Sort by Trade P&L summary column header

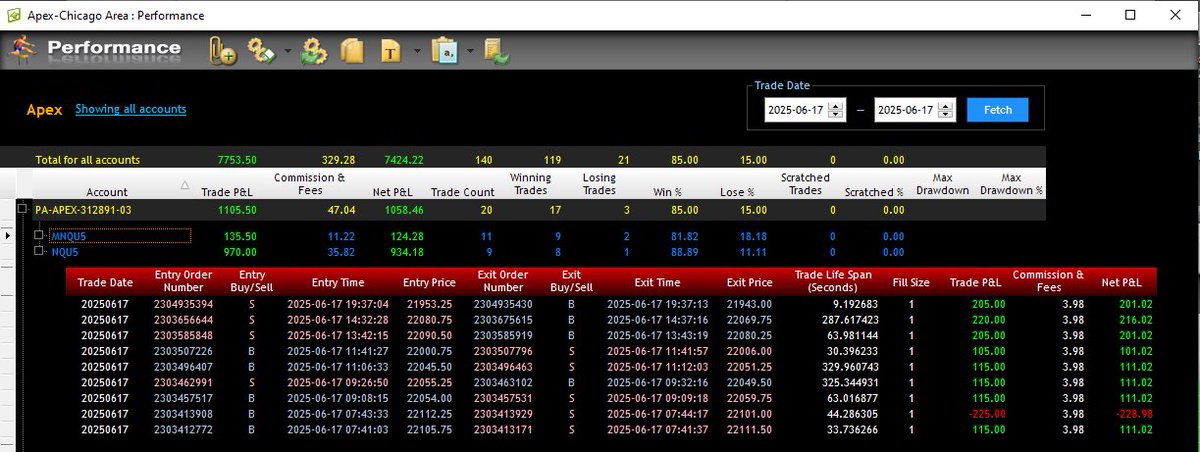(x=229, y=192)
